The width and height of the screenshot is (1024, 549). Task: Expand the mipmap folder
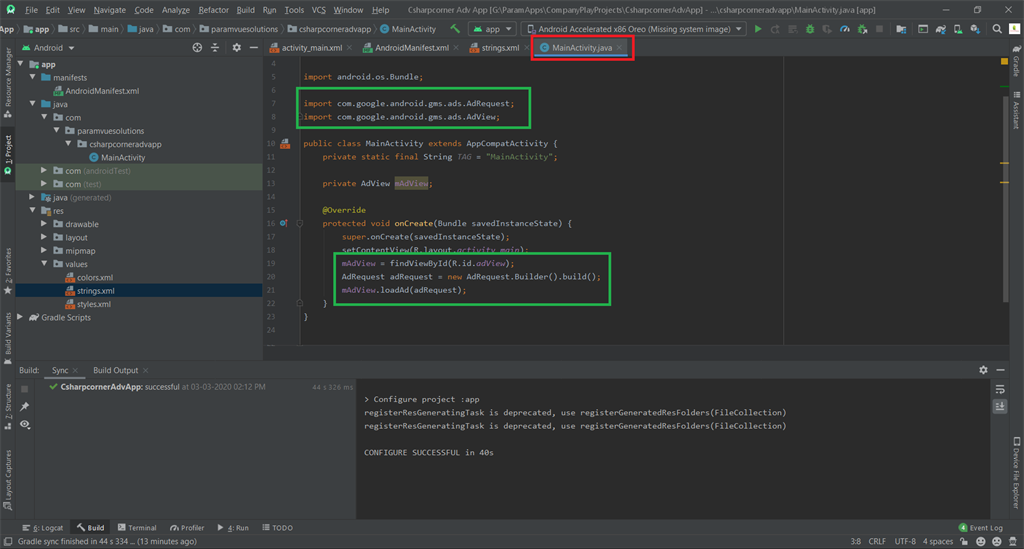44,251
